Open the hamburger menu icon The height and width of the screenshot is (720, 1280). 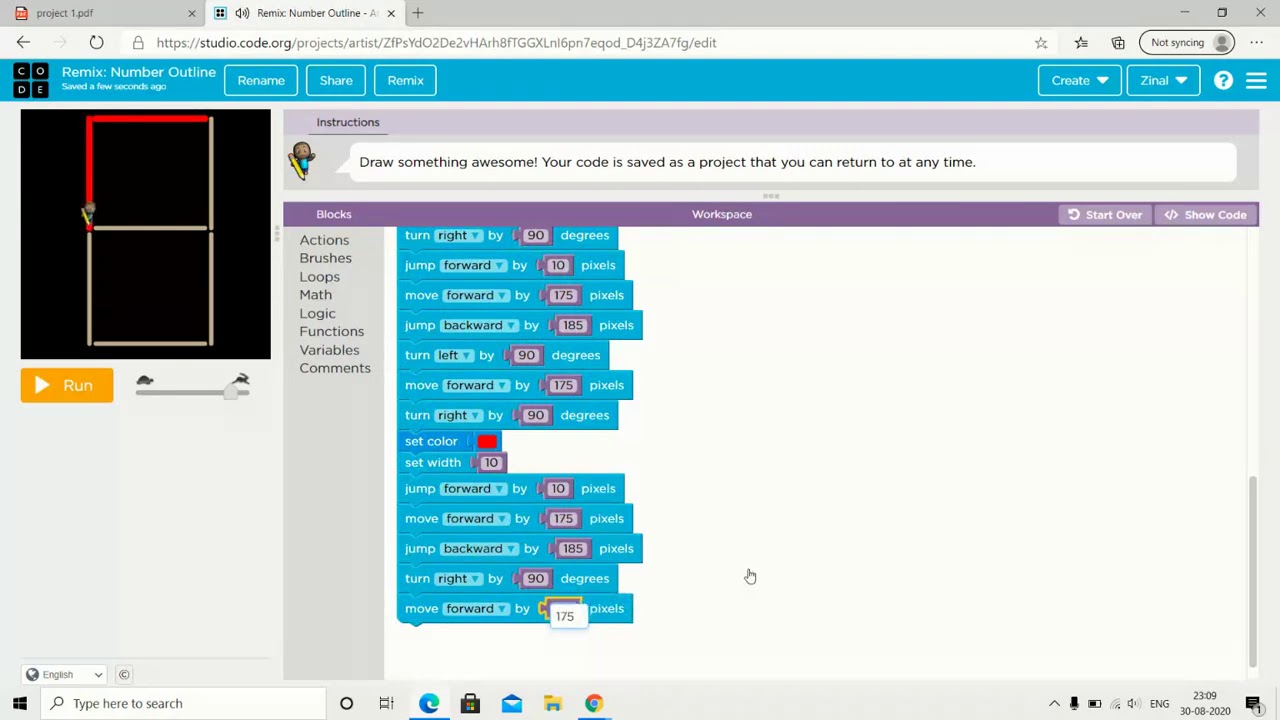tap(1256, 80)
